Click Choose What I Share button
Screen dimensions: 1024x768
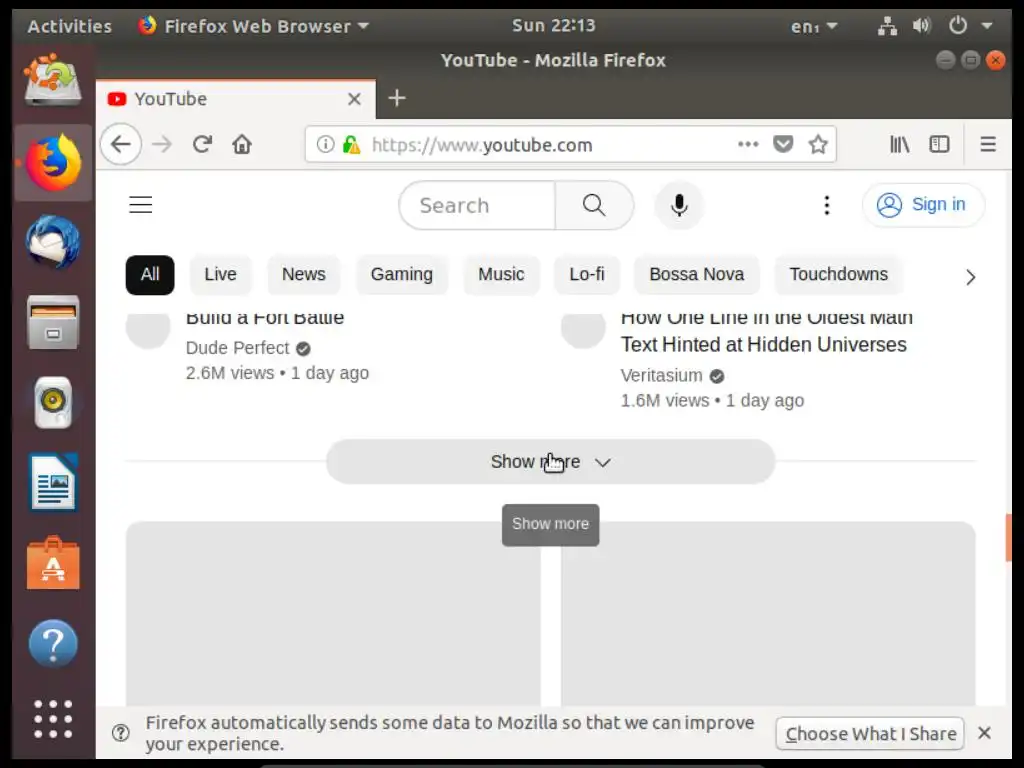[x=871, y=734]
